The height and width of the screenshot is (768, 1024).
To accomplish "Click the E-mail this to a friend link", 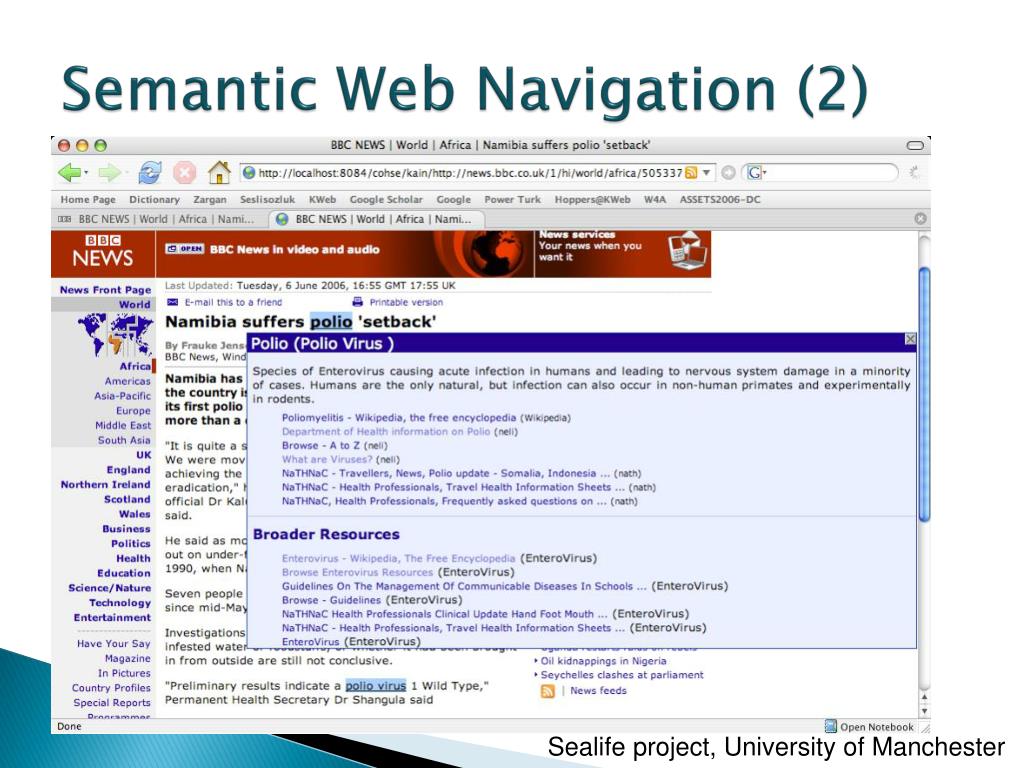I will pyautogui.click(x=233, y=302).
